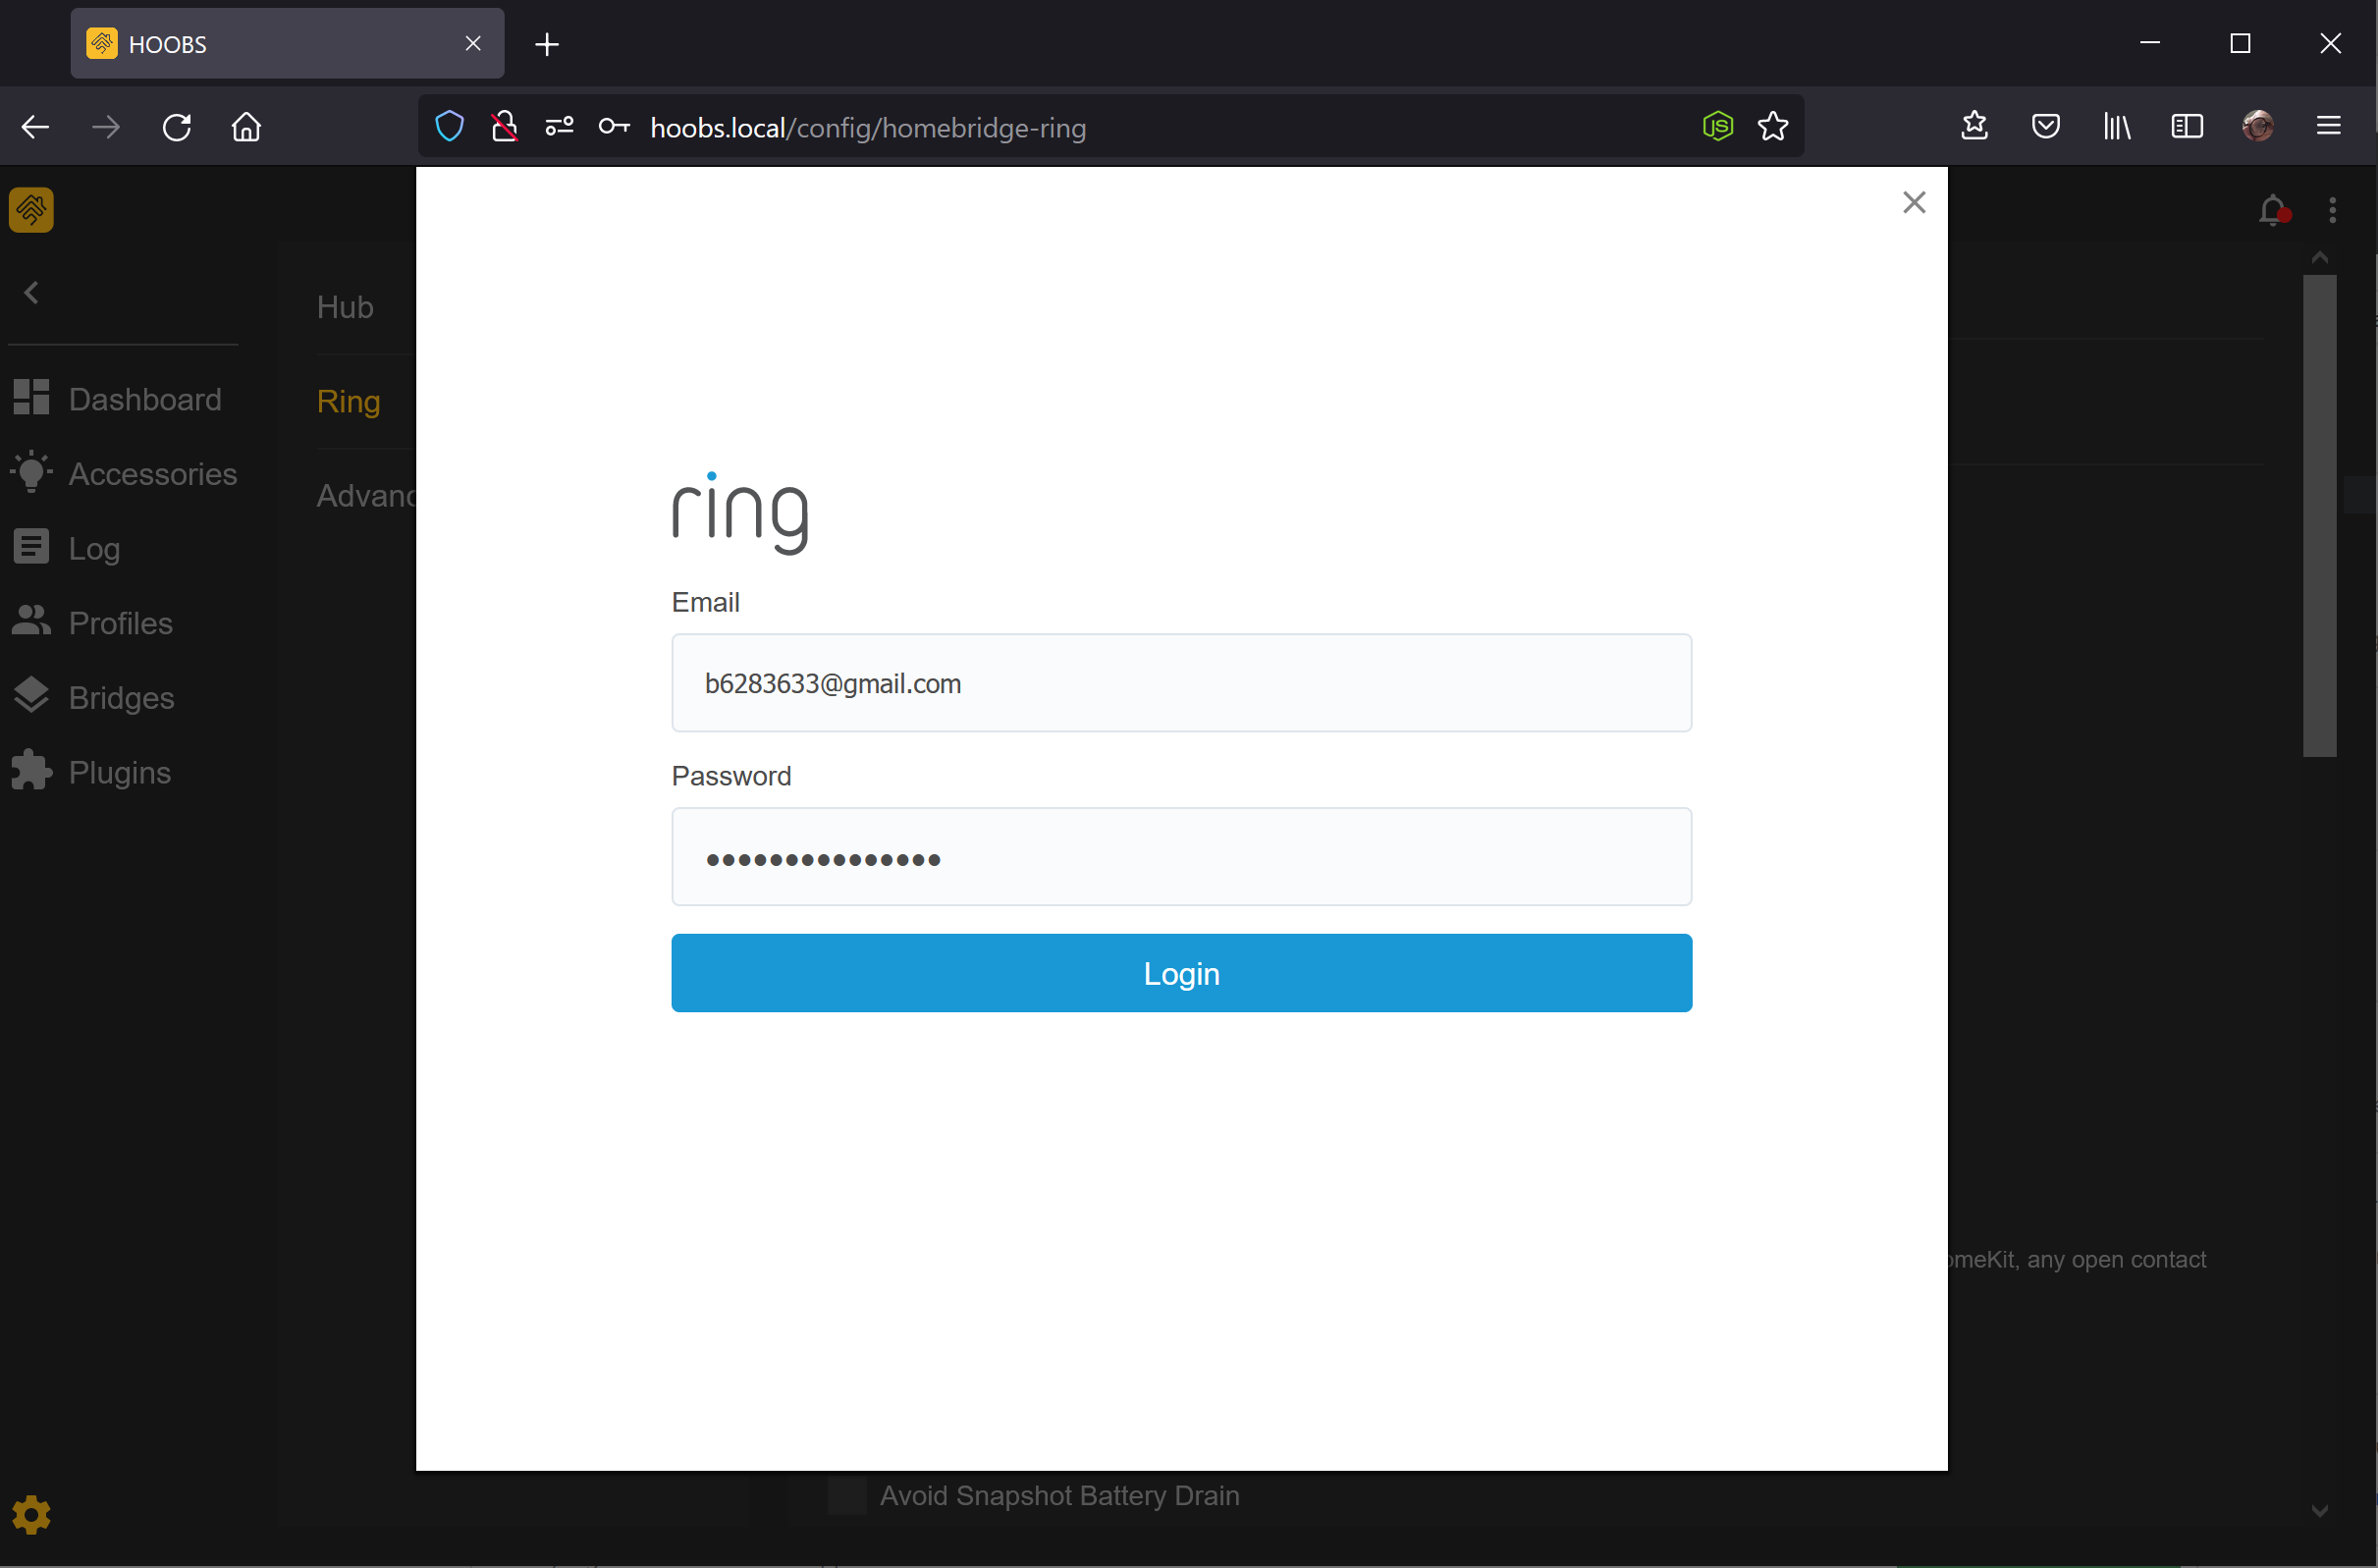Click the Login button
The width and height of the screenshot is (2378, 1568).
click(x=1181, y=973)
